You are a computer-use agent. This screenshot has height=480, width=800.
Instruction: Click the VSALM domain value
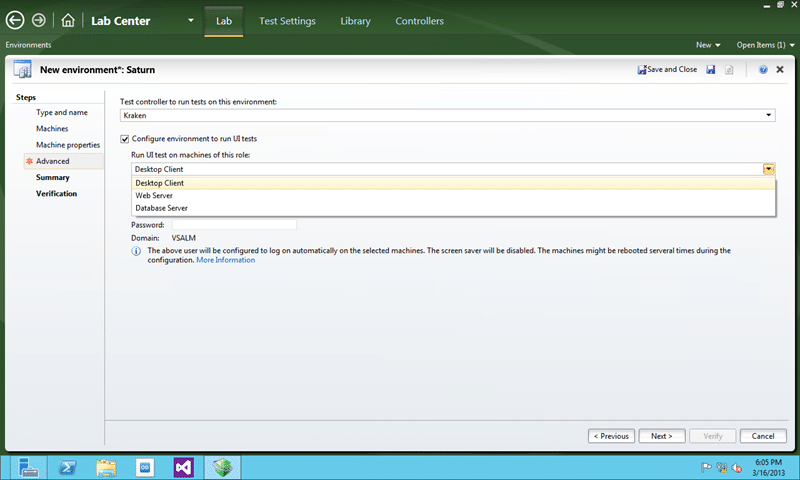184,238
